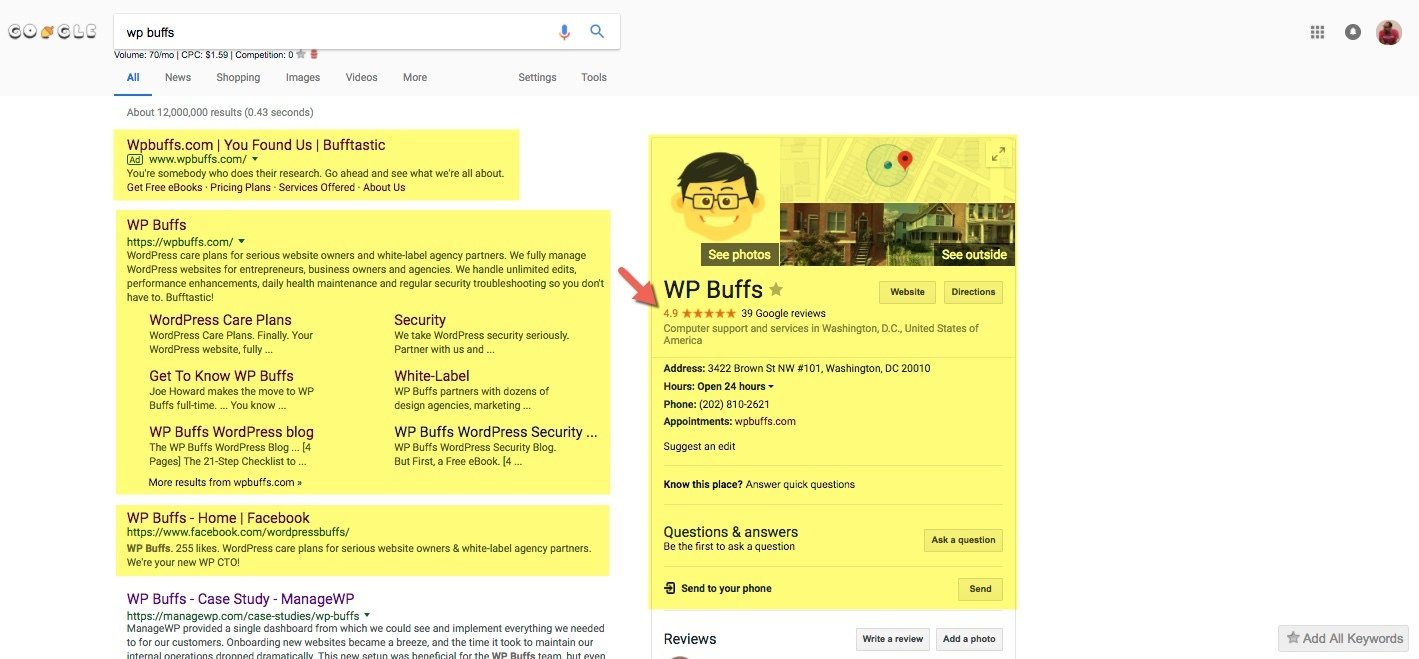The image size is (1419, 659).
Task: Click the magnifying glass search icon
Action: click(x=597, y=32)
